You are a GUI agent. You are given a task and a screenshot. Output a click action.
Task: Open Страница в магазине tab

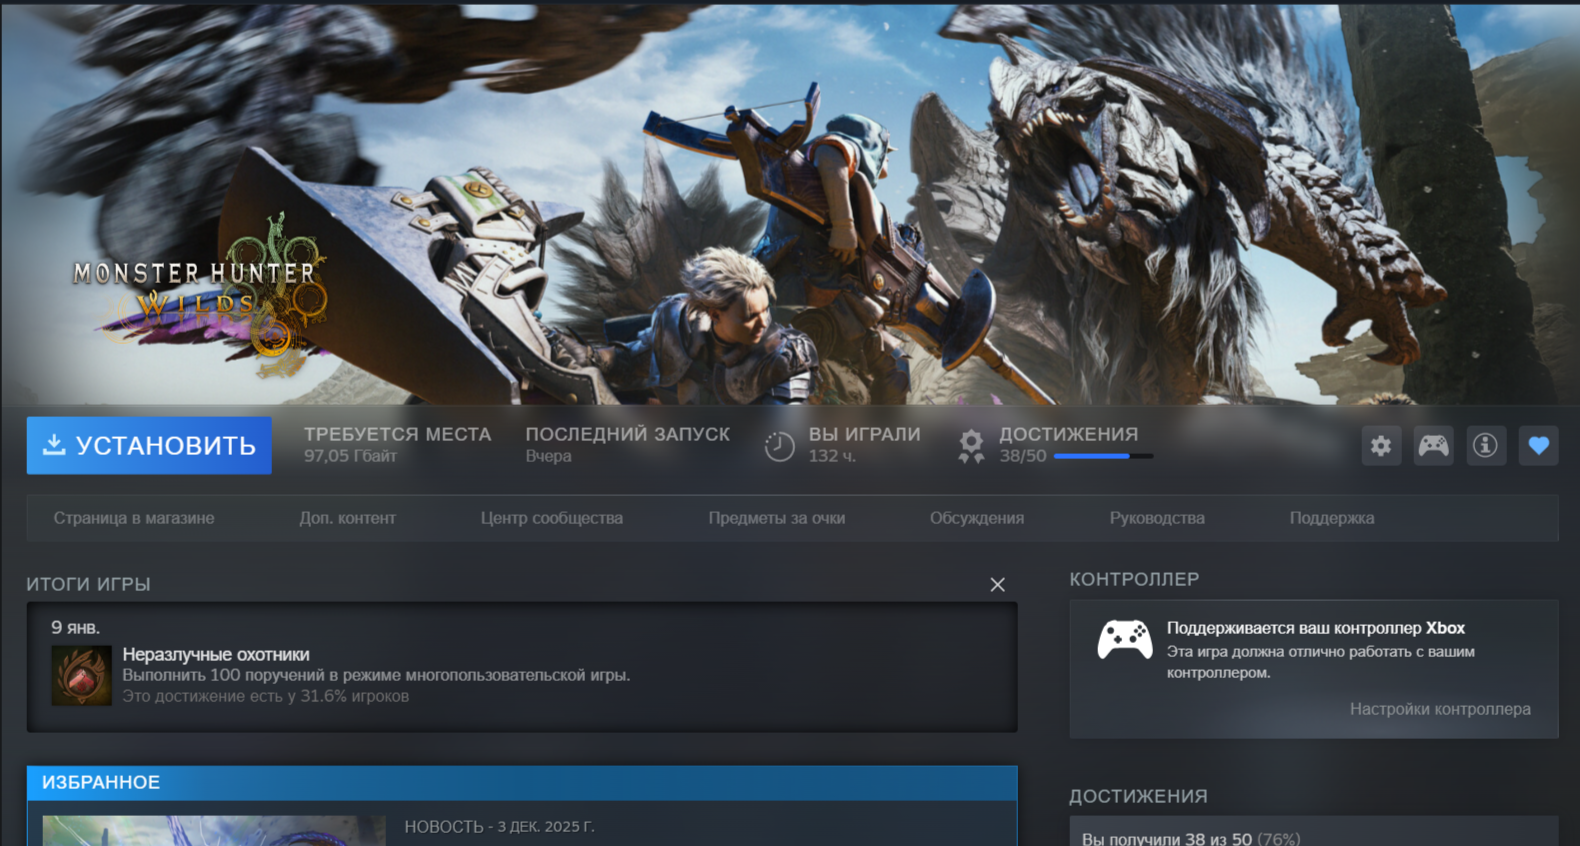(x=134, y=518)
